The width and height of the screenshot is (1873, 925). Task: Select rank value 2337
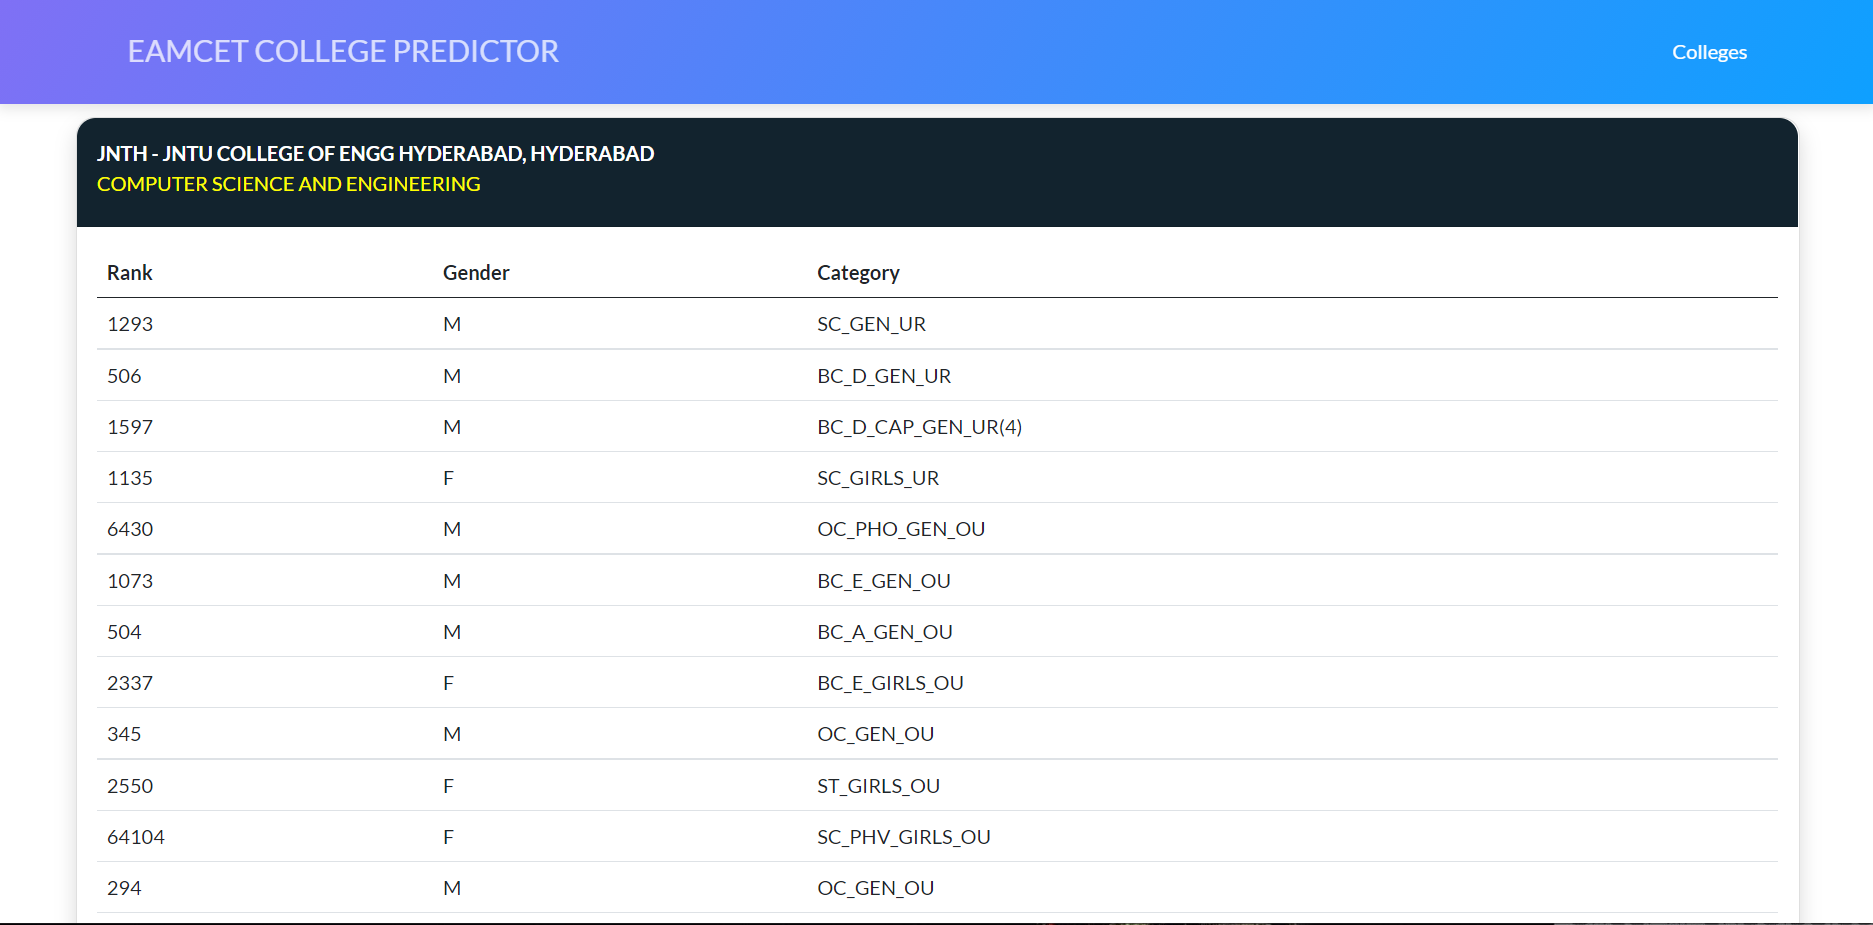pos(130,683)
